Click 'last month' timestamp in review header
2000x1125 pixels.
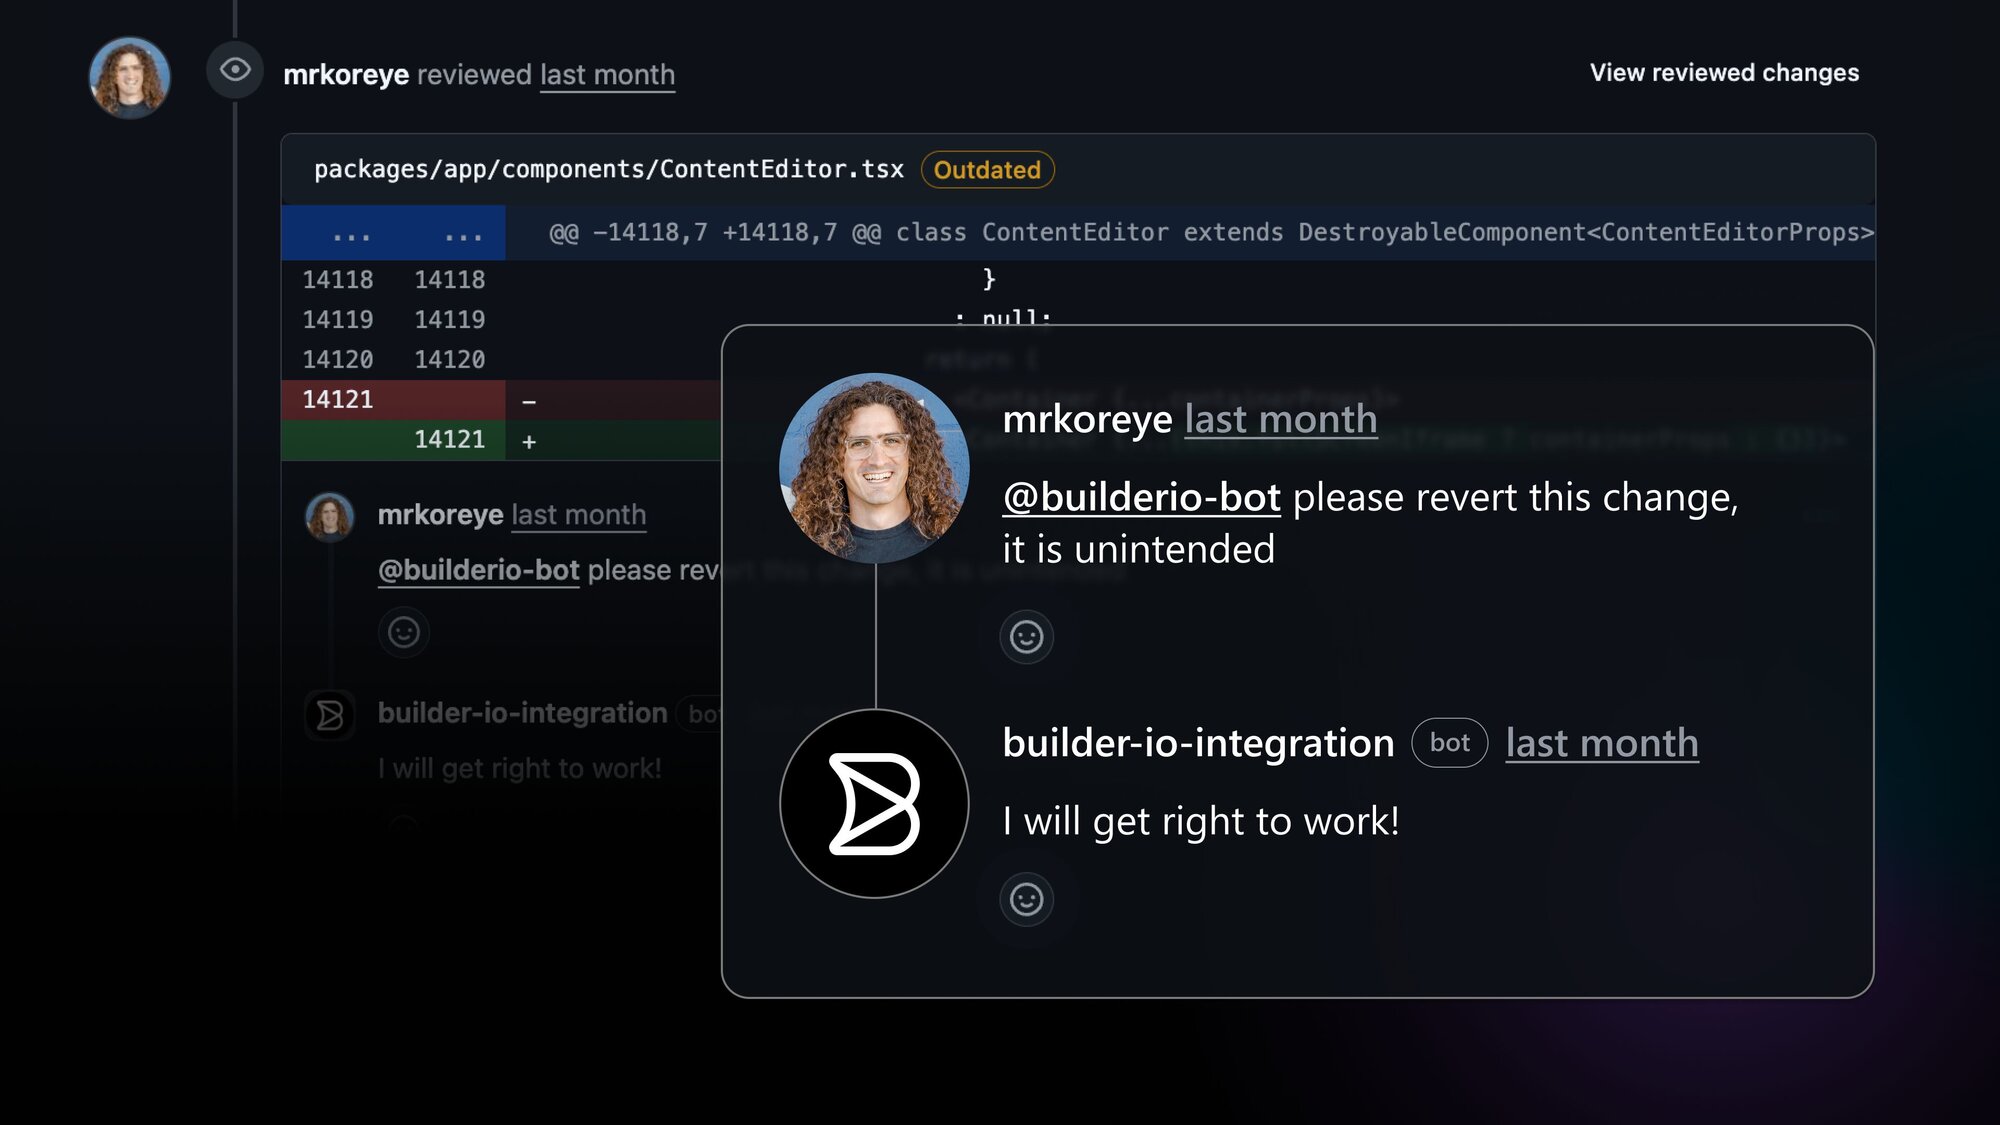(607, 75)
